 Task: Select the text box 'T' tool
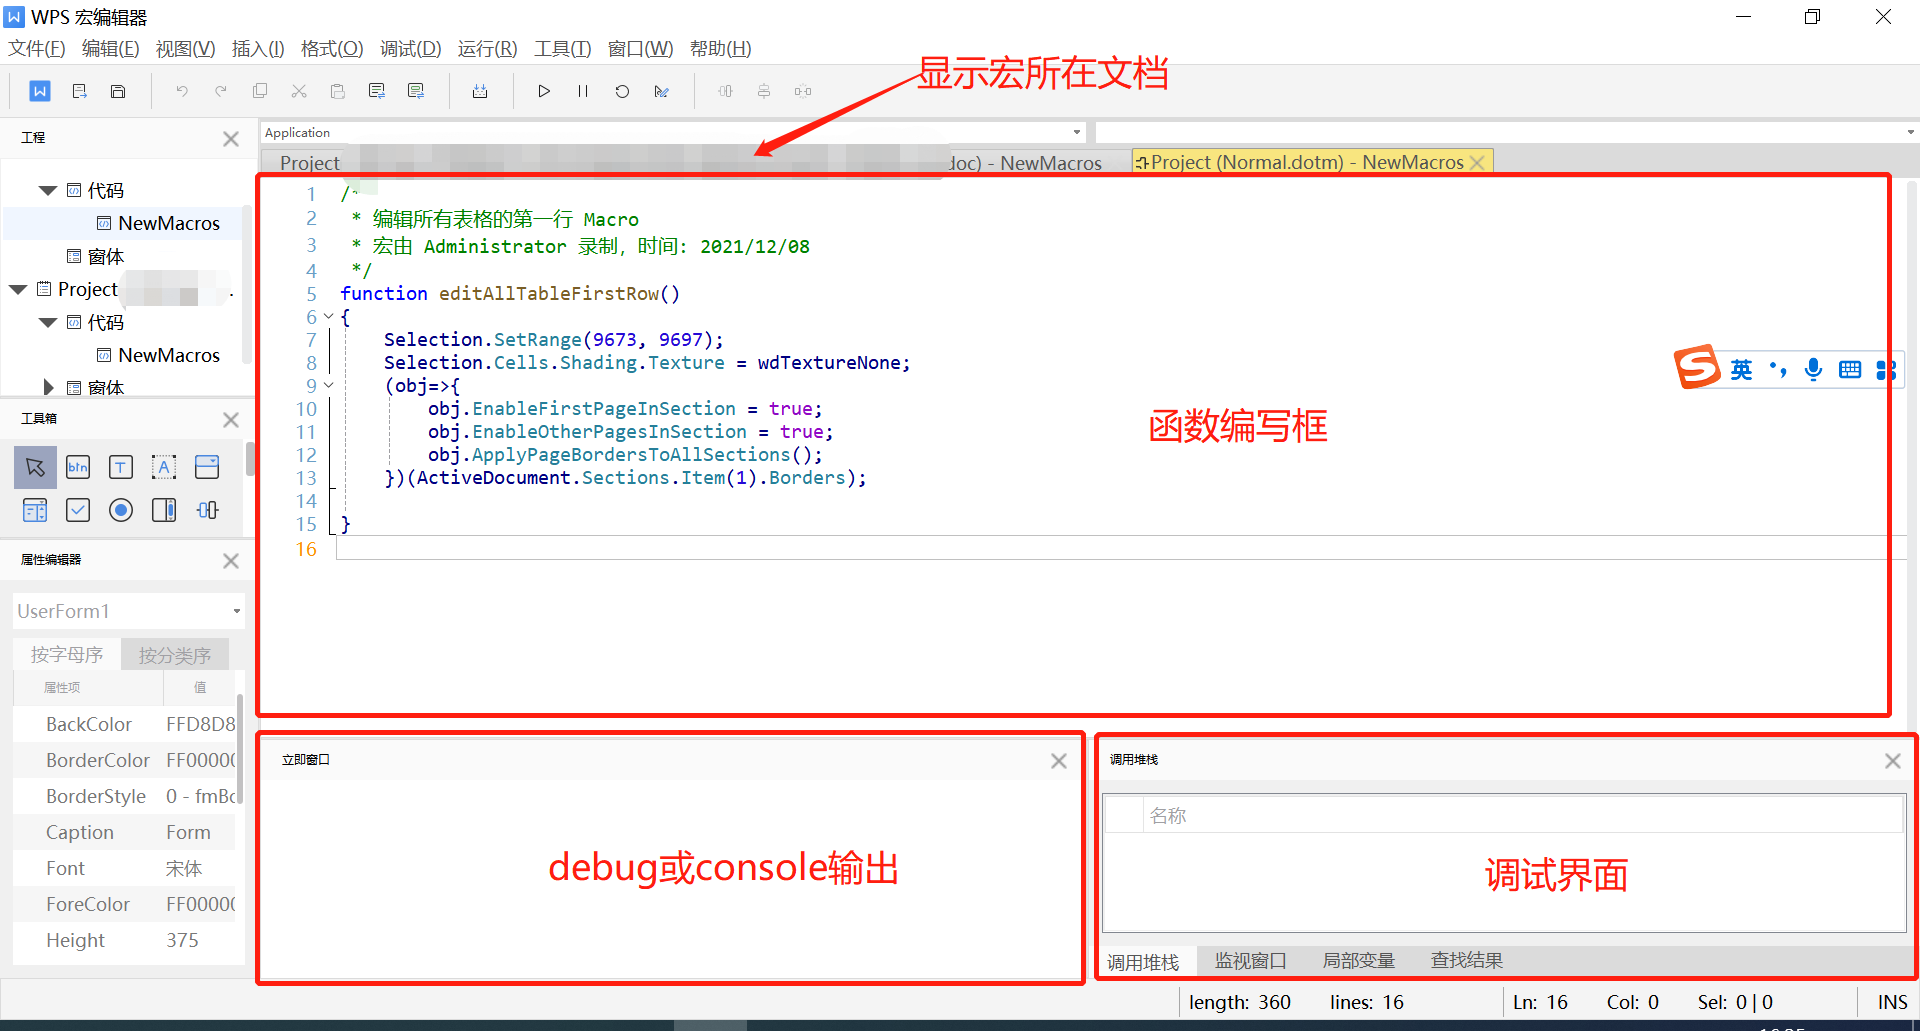(121, 467)
